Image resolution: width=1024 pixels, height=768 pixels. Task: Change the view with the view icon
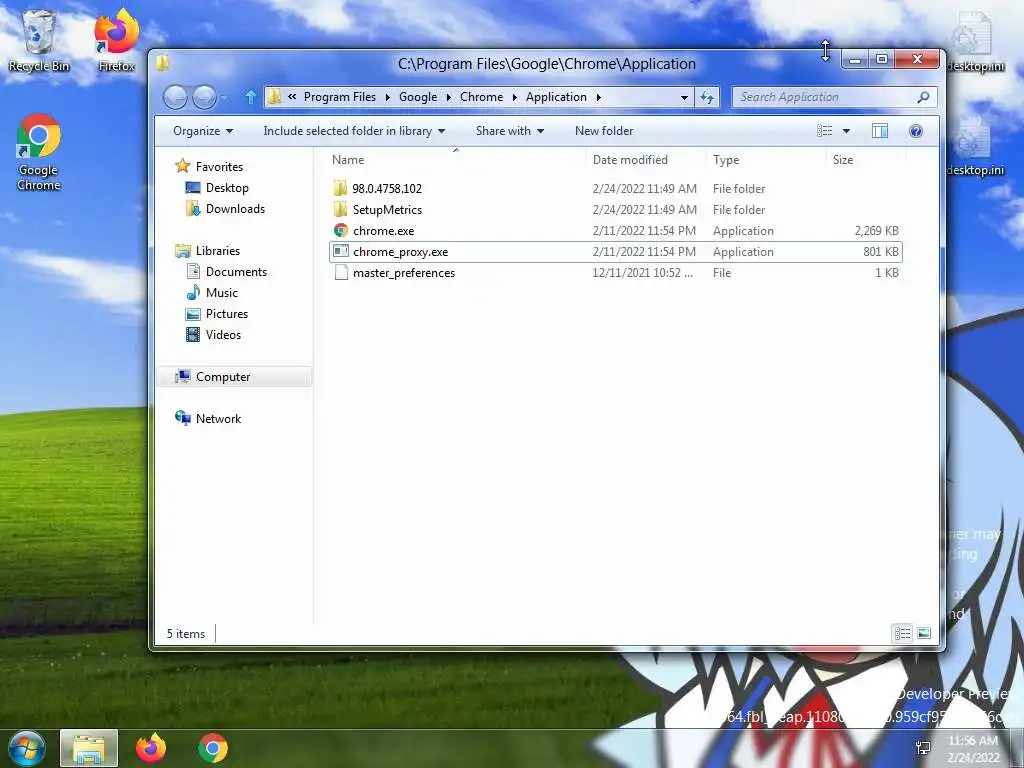[825, 131]
